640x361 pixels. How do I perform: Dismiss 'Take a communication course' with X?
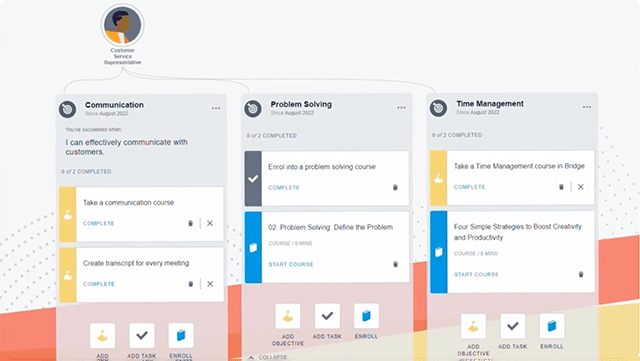tap(210, 223)
